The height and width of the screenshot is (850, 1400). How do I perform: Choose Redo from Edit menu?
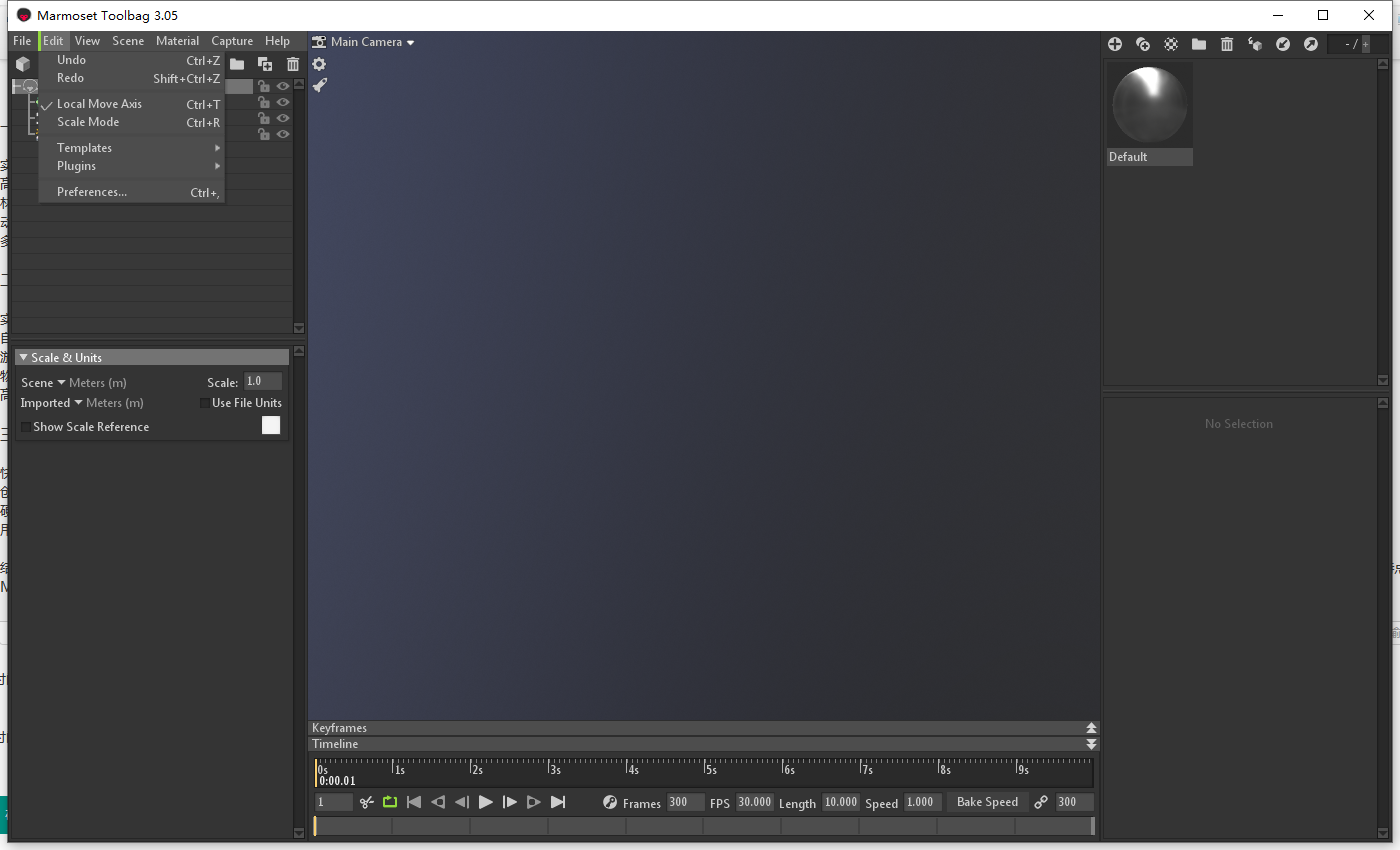(x=131, y=78)
